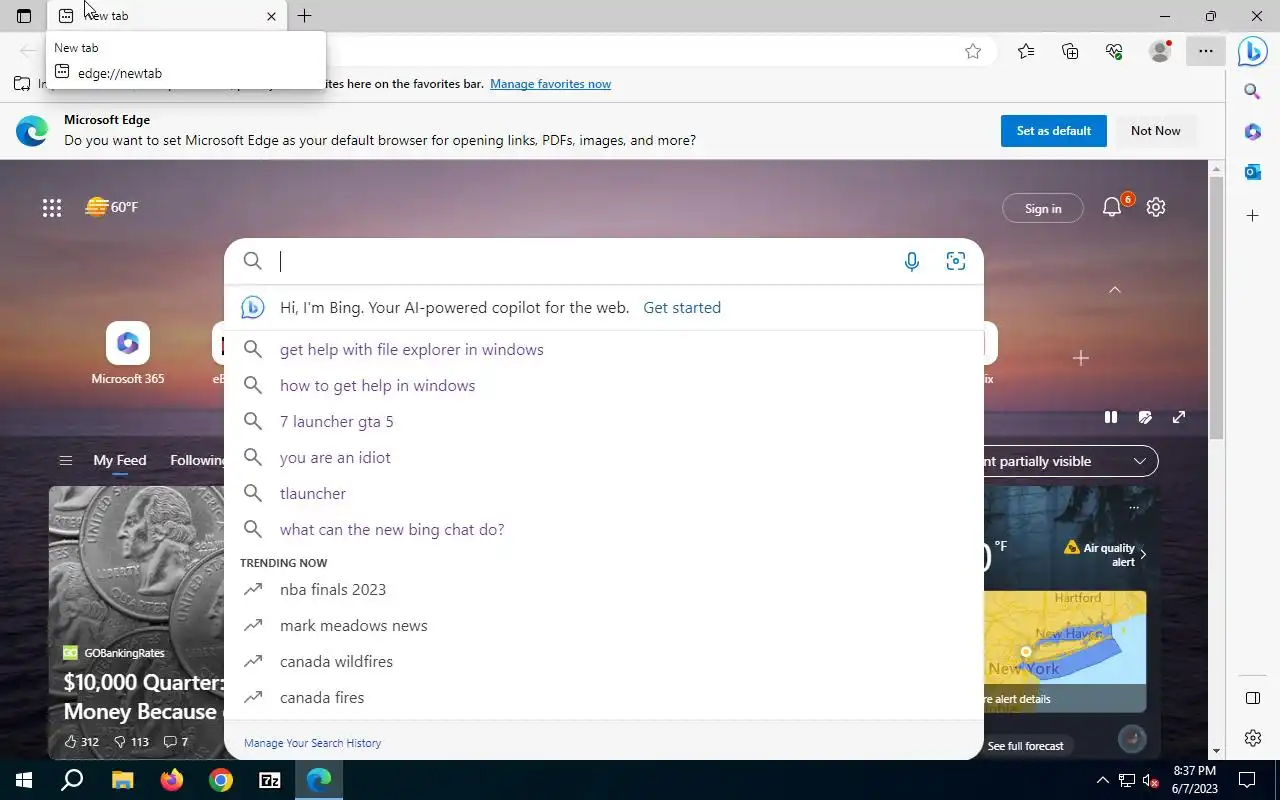Open the sidebar Search icon
The width and height of the screenshot is (1280, 800).
[1252, 92]
